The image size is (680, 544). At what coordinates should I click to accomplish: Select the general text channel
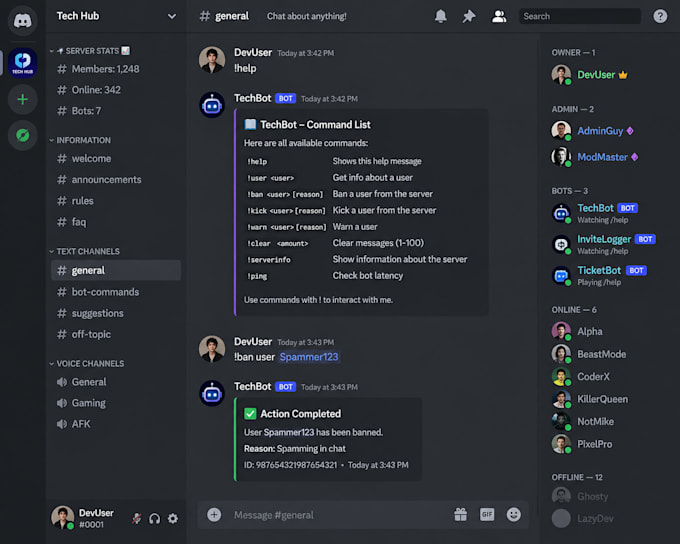coord(116,270)
